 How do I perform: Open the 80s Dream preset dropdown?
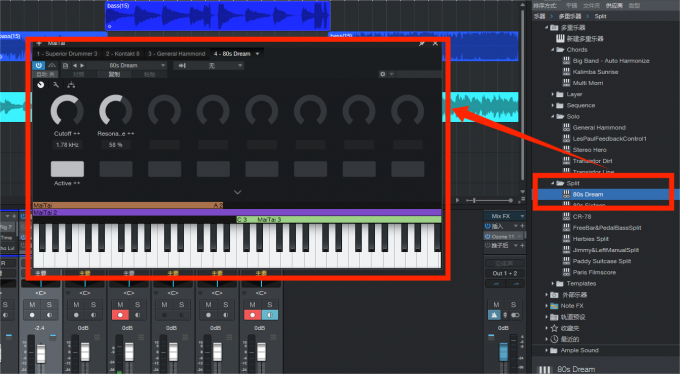[127, 66]
